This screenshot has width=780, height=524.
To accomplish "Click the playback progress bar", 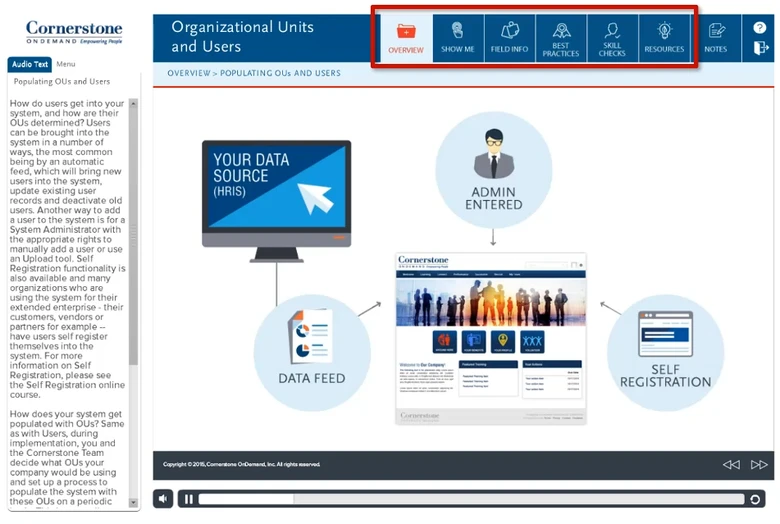I will (471, 499).
